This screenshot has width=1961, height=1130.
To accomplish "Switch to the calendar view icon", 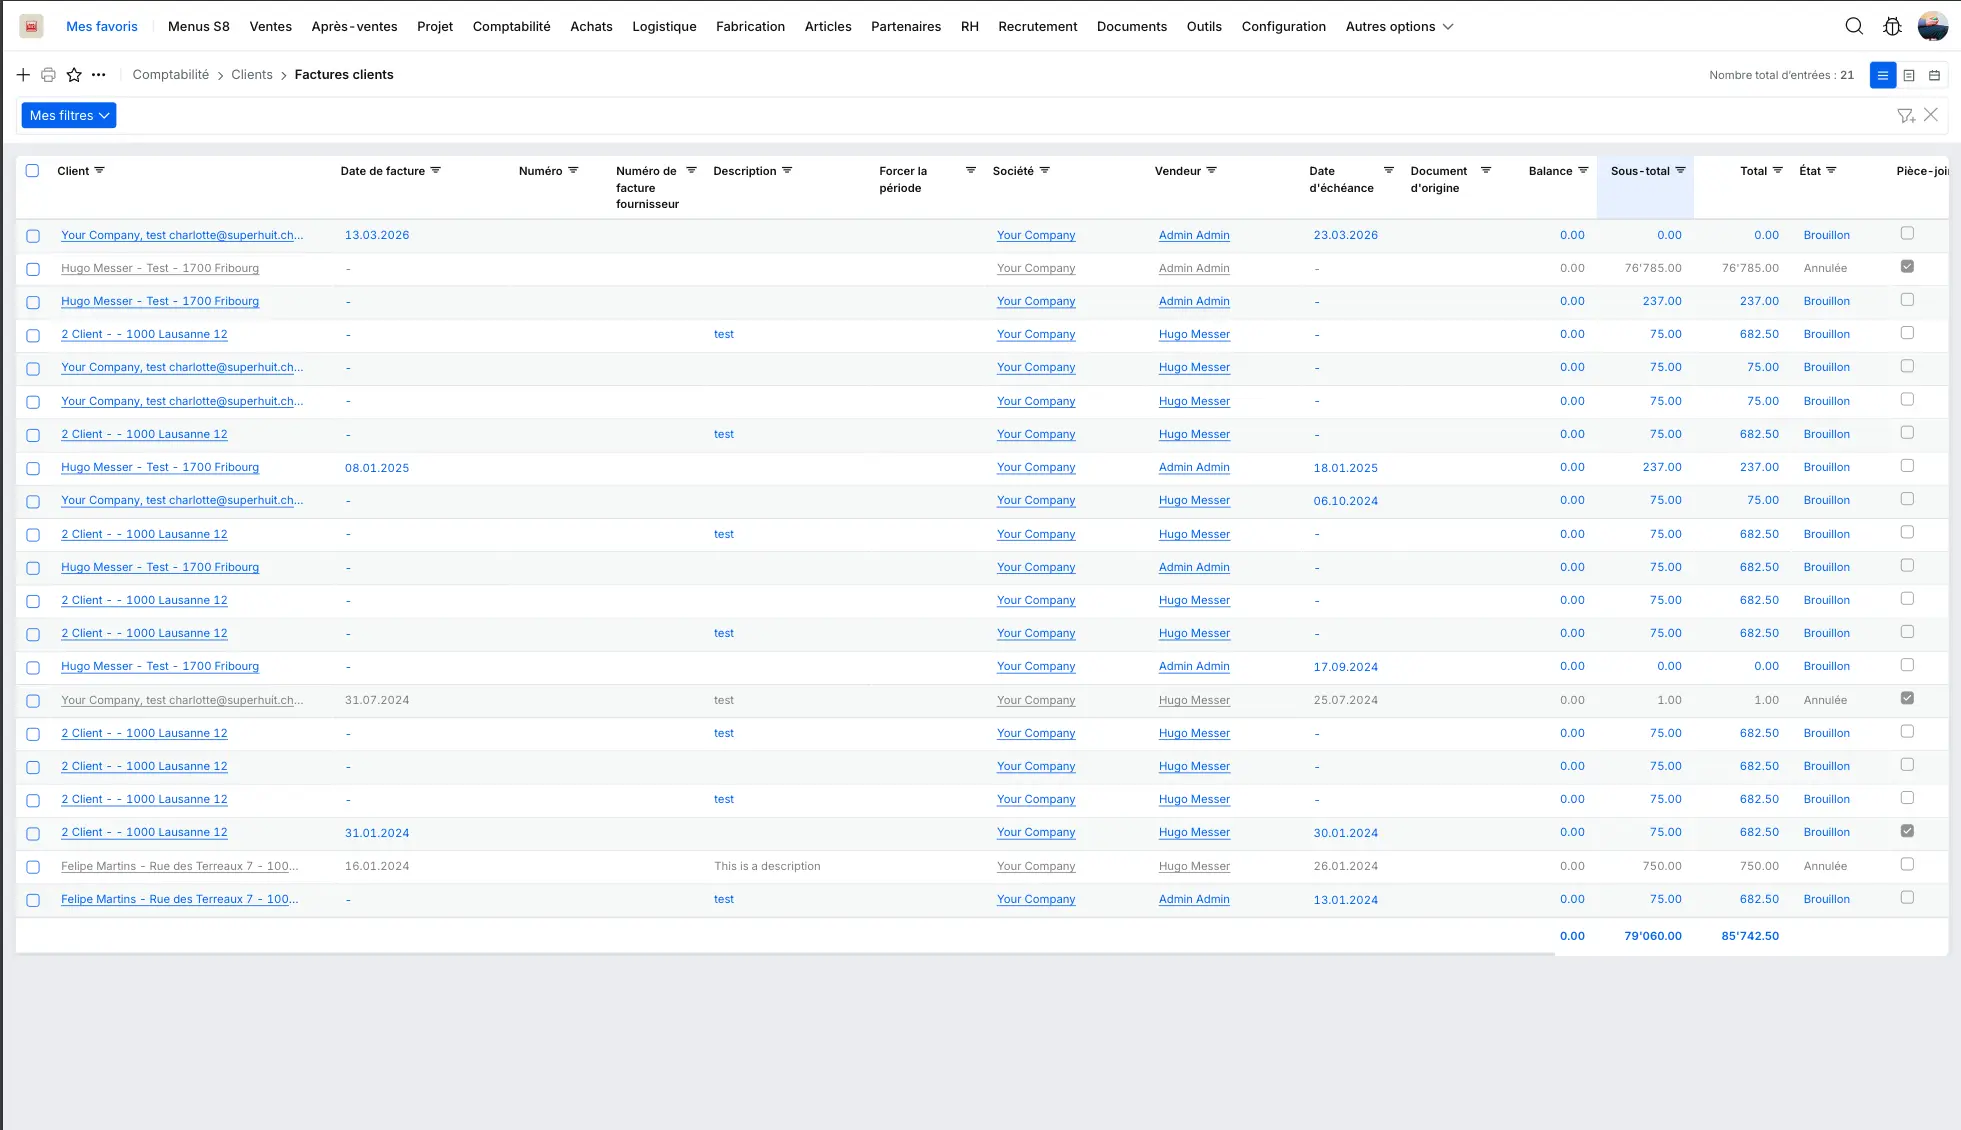I will [1934, 75].
